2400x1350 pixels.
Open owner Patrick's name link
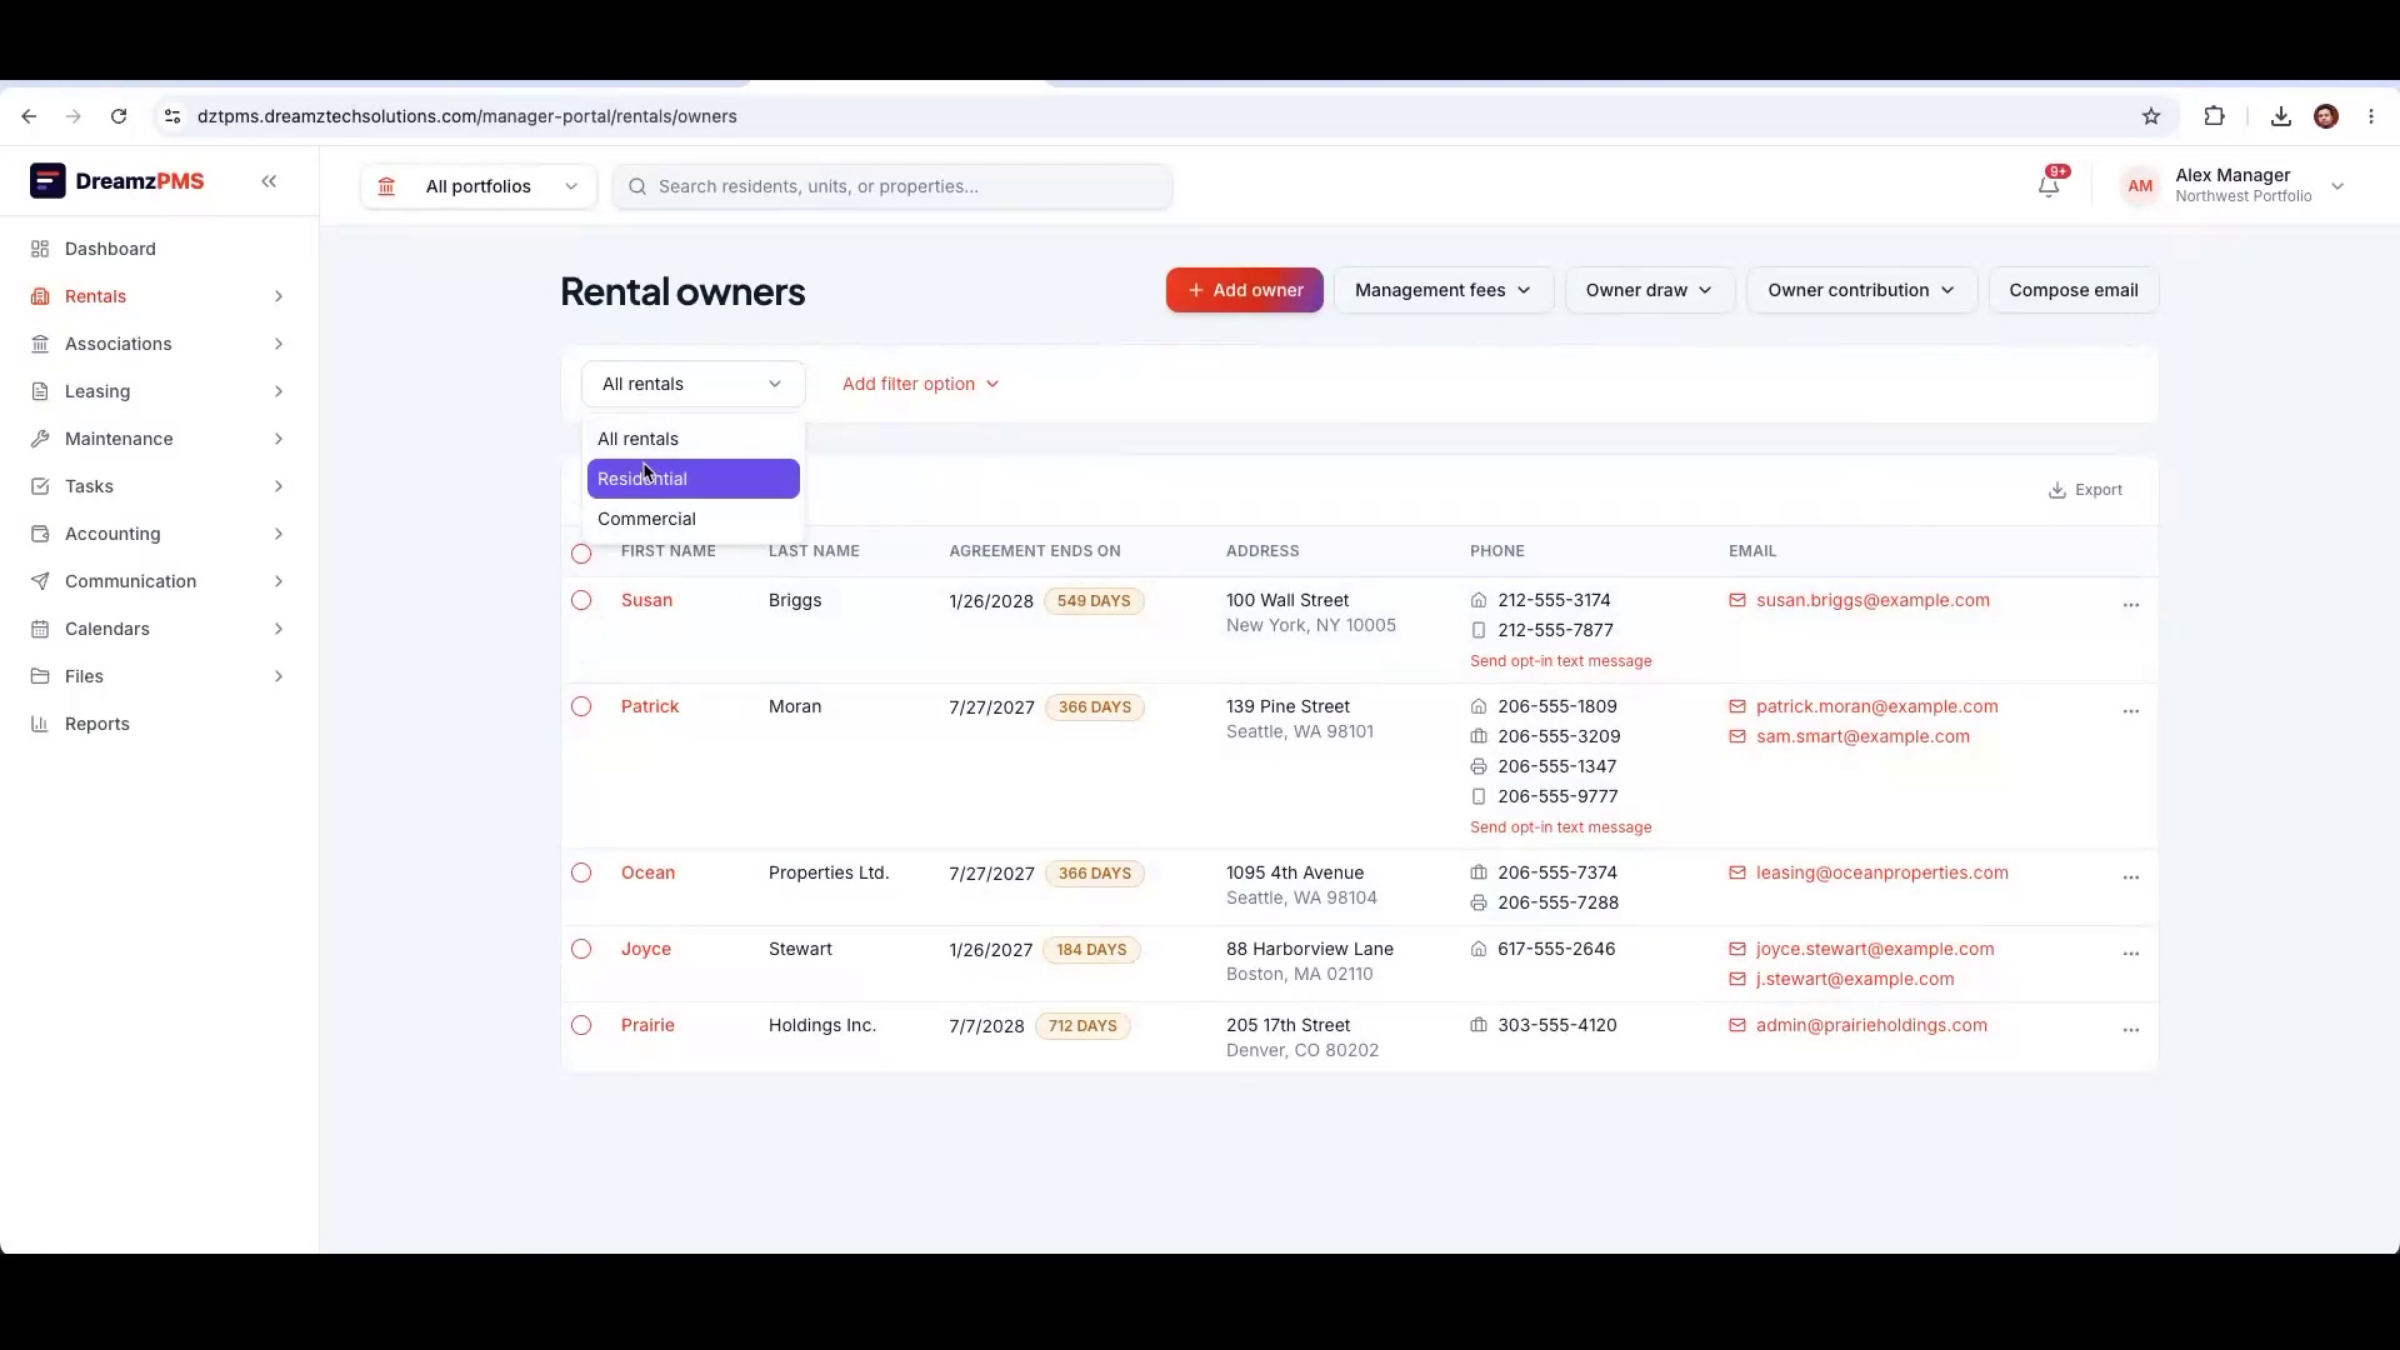point(650,706)
